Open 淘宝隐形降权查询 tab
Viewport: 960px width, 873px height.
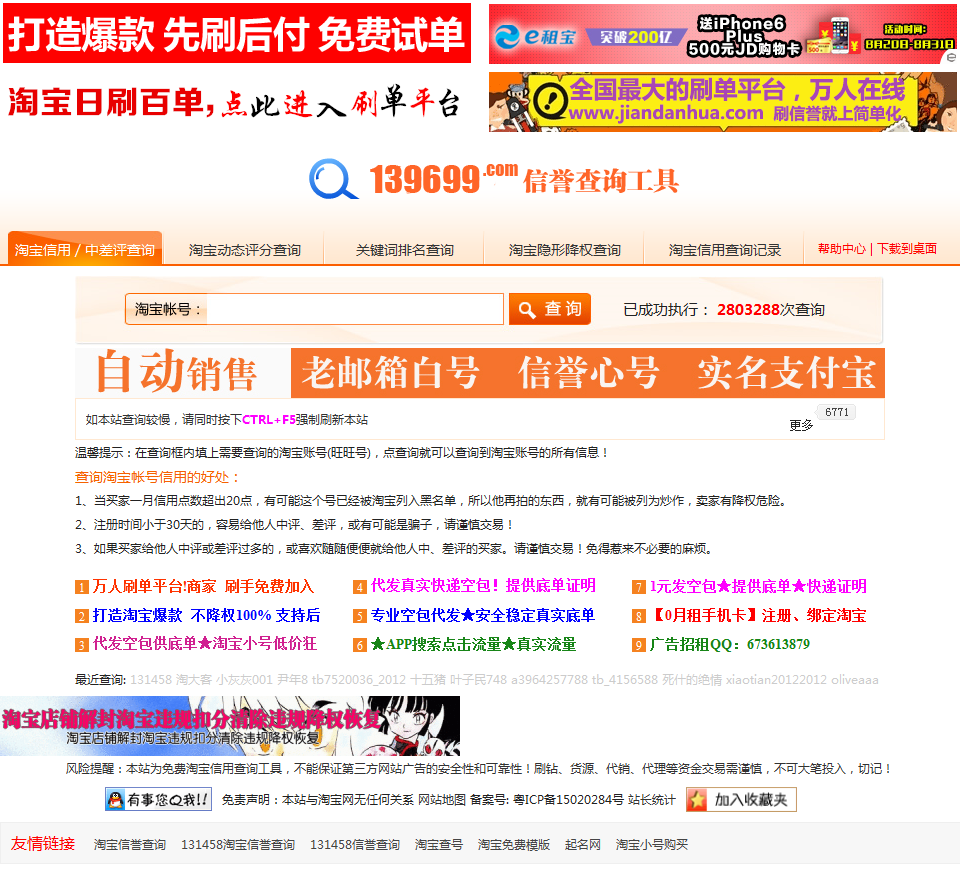[x=564, y=250]
